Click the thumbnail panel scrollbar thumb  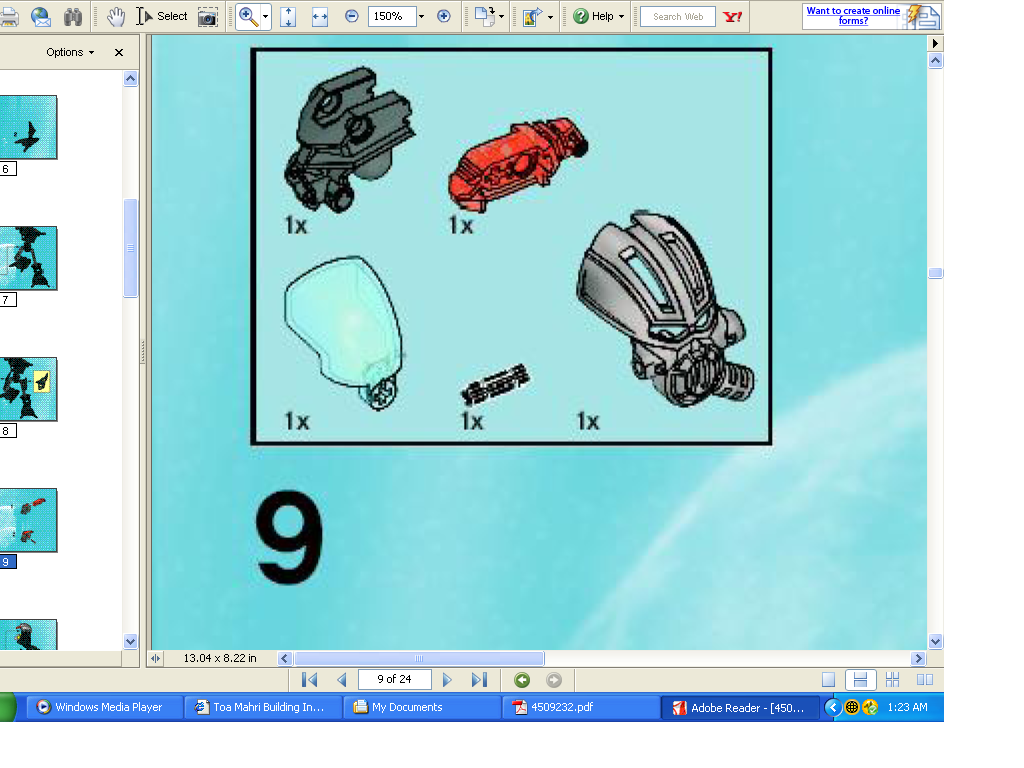131,248
